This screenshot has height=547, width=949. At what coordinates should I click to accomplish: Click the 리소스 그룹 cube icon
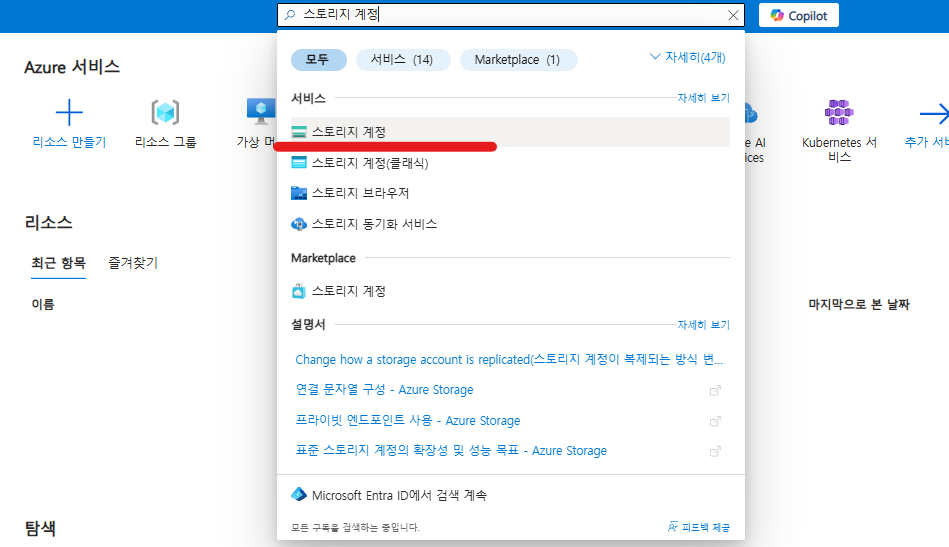coord(165,113)
